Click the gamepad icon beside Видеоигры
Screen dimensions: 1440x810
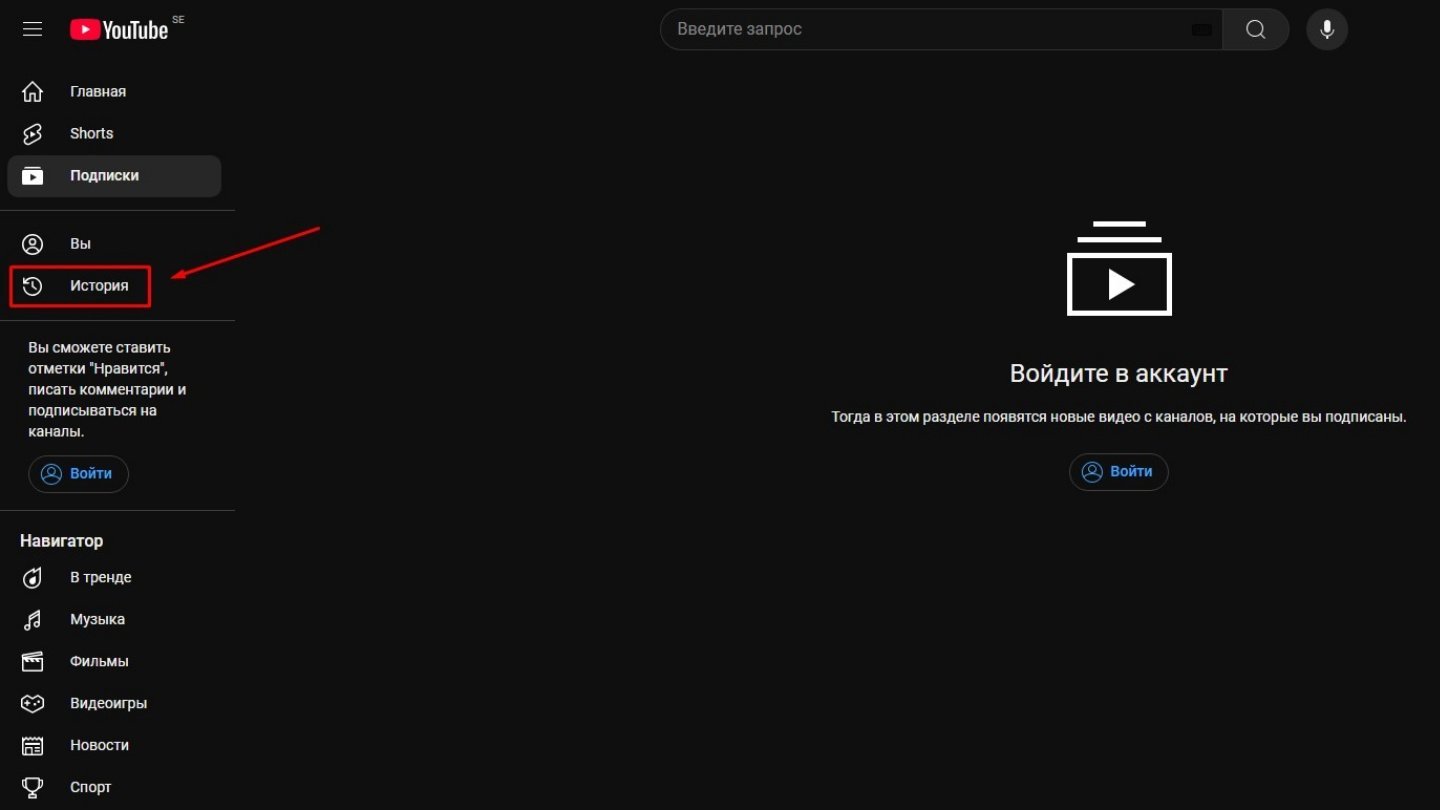click(x=33, y=704)
